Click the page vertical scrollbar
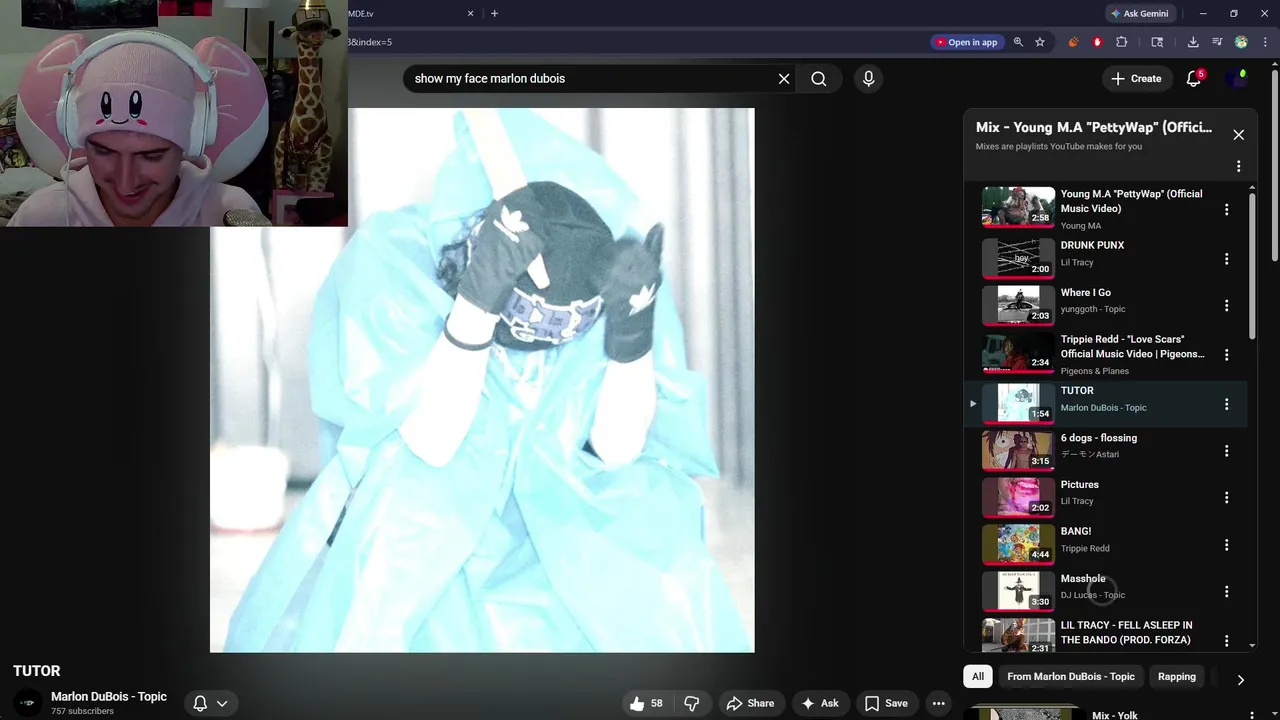Viewport: 1280px width, 720px height. point(1274,165)
